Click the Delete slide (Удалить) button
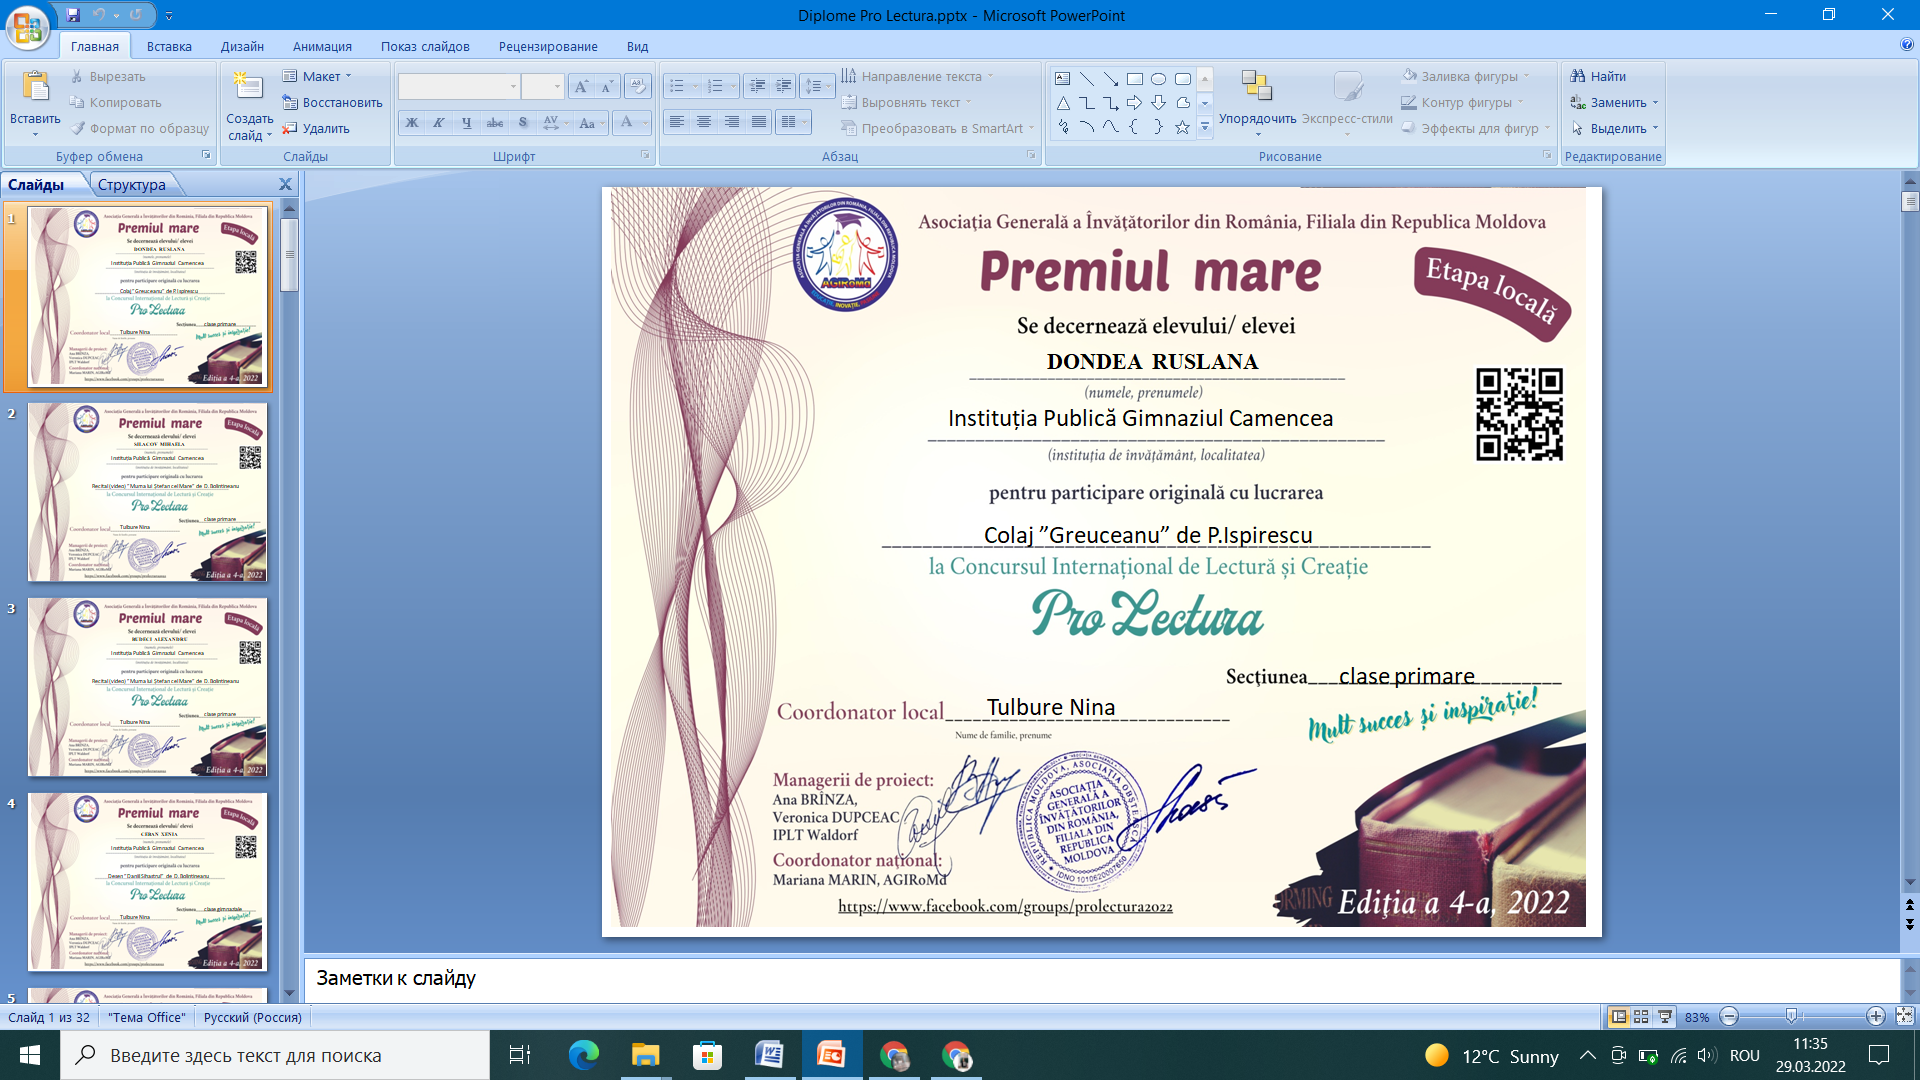 point(316,128)
